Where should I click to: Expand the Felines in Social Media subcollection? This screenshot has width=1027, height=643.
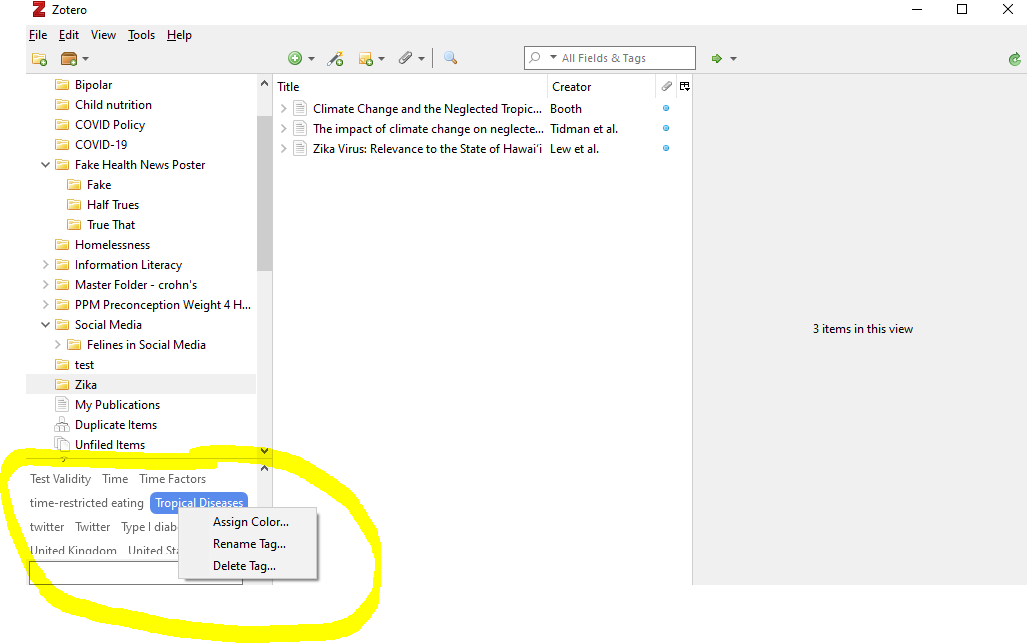(58, 344)
